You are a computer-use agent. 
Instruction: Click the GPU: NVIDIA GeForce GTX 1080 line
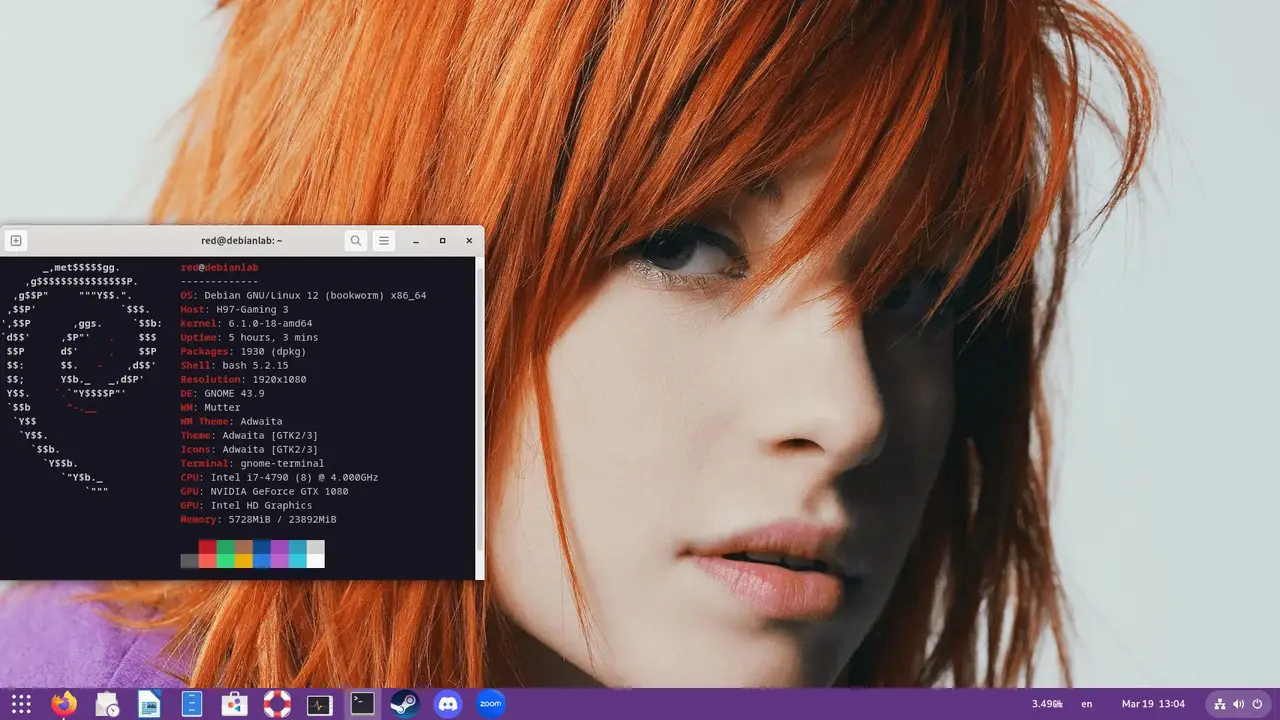pyautogui.click(x=264, y=492)
